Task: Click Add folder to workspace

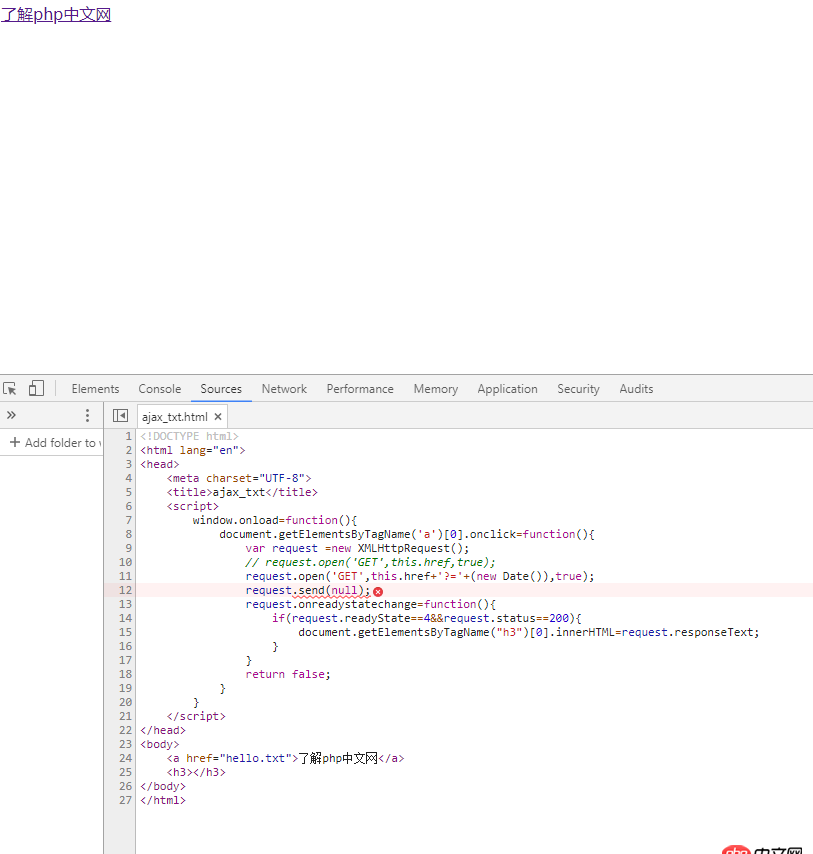Action: click(x=53, y=443)
